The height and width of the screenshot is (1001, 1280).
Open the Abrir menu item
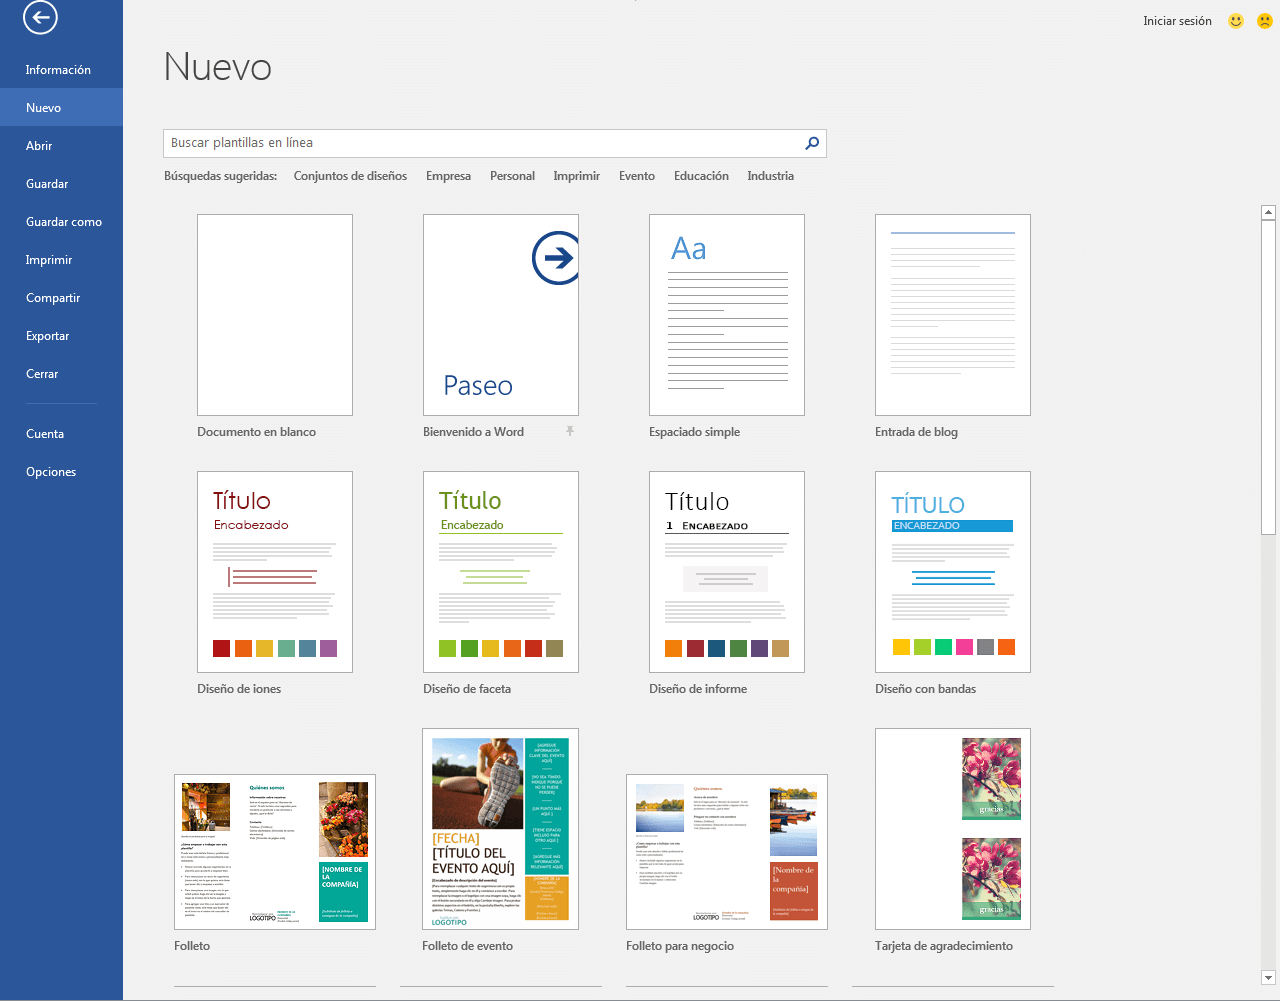click(x=61, y=146)
